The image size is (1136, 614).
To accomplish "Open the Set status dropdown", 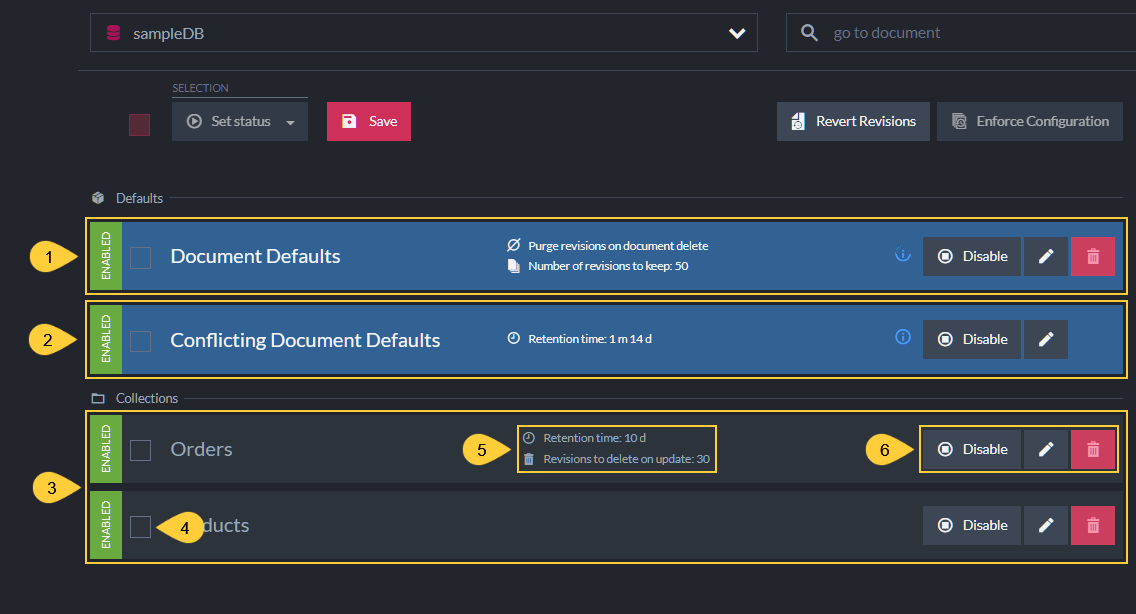I will 240,122.
